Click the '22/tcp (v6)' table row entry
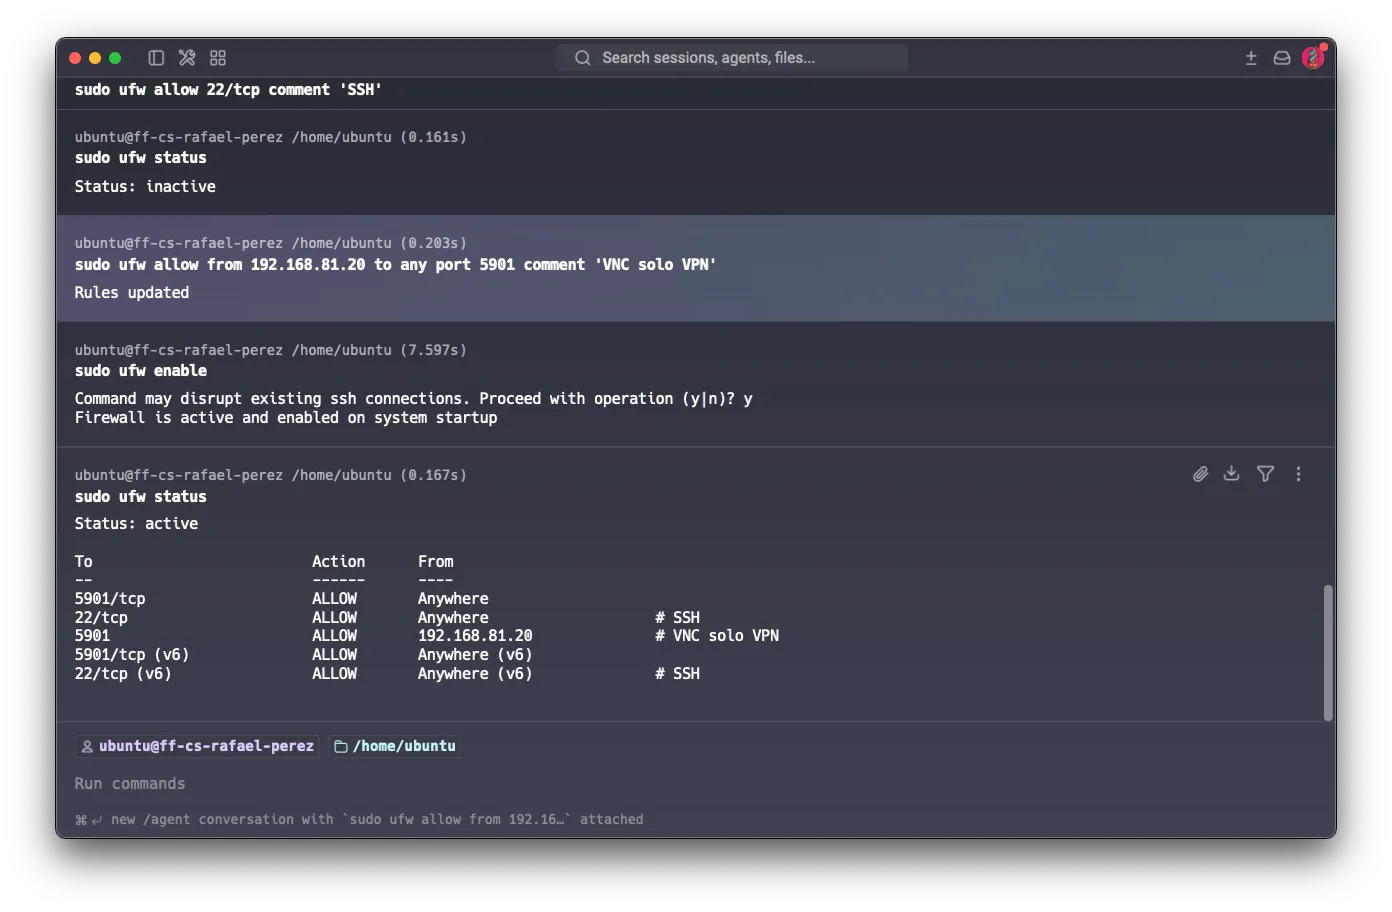 coord(123,674)
